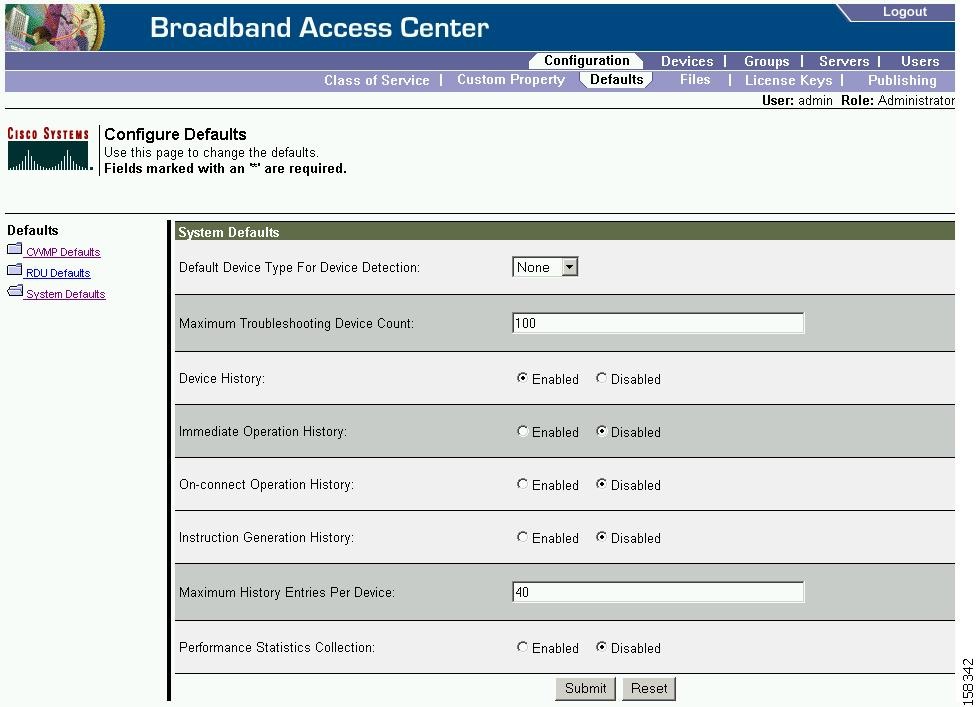Select Disabled for On-connect Operation History
This screenshot has width=976, height=707.
coord(601,484)
